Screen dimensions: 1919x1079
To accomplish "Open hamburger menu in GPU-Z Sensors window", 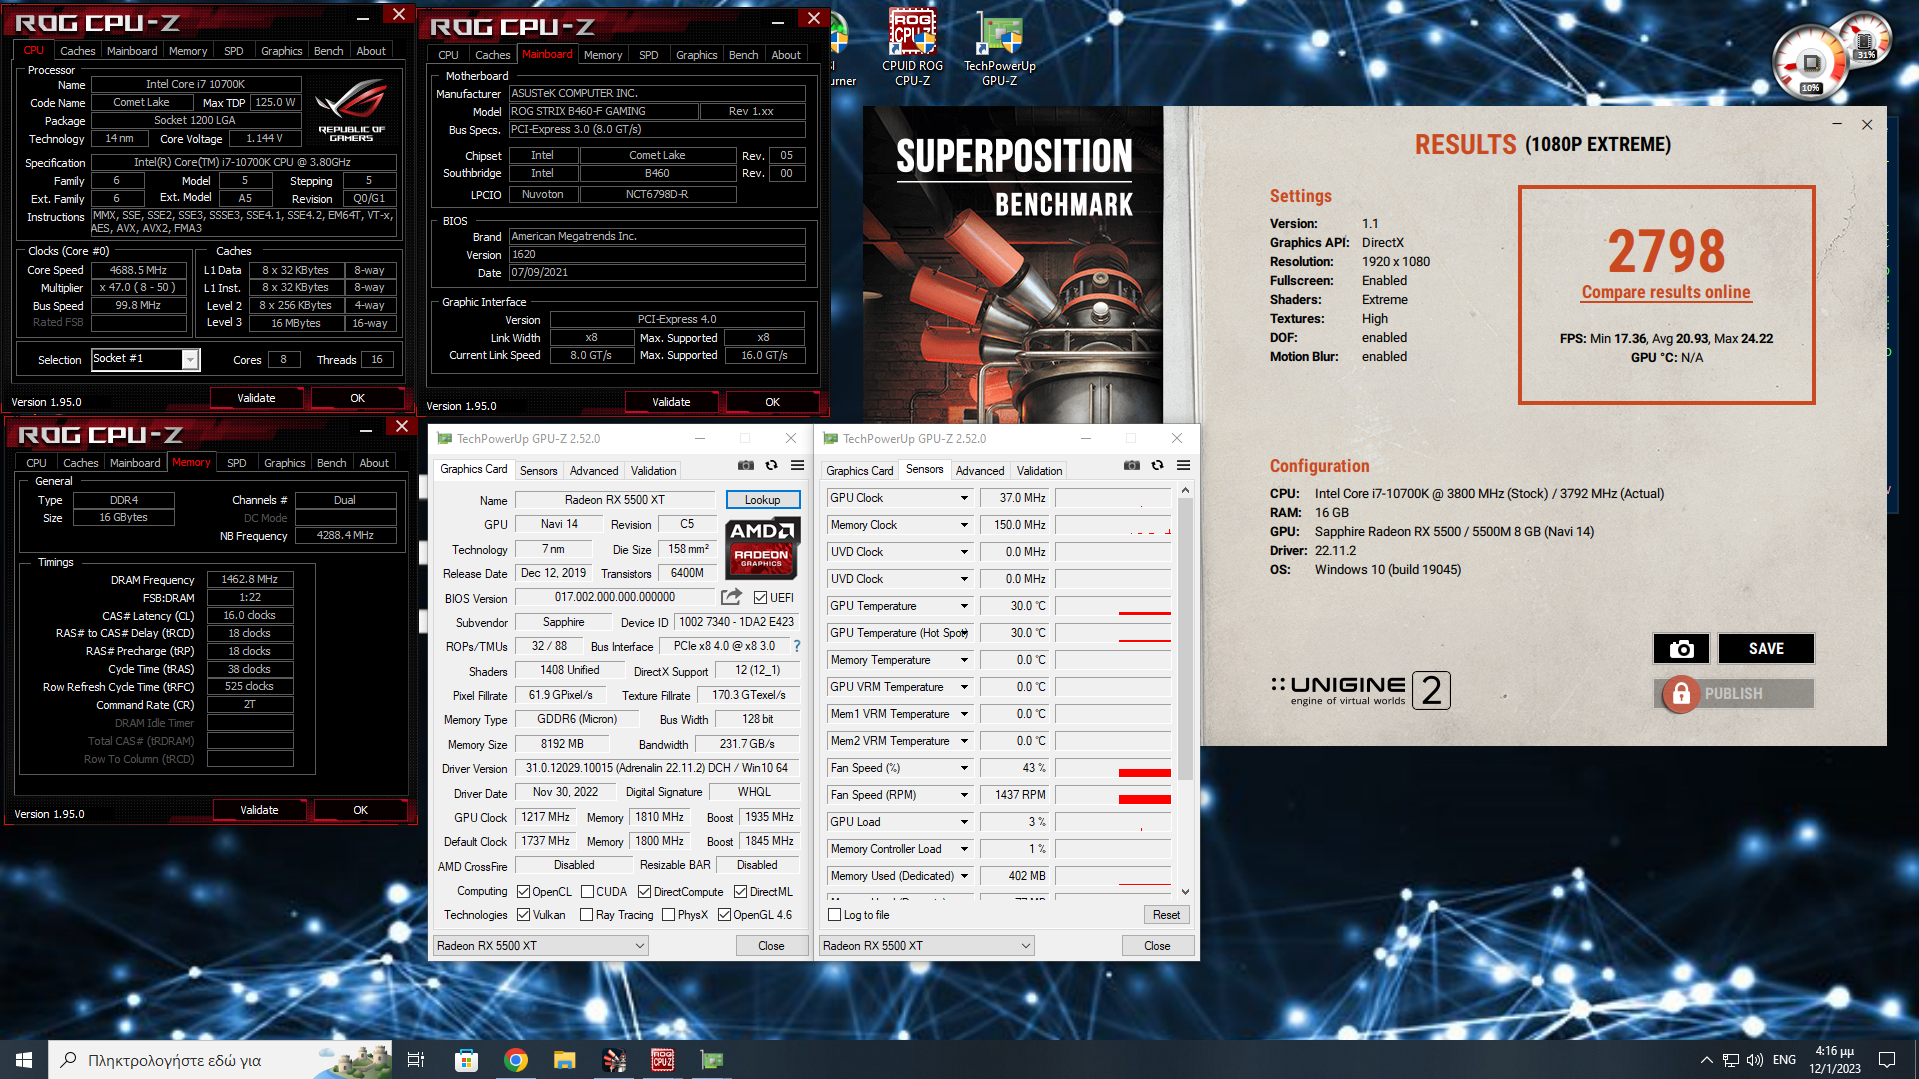I will point(1183,465).
